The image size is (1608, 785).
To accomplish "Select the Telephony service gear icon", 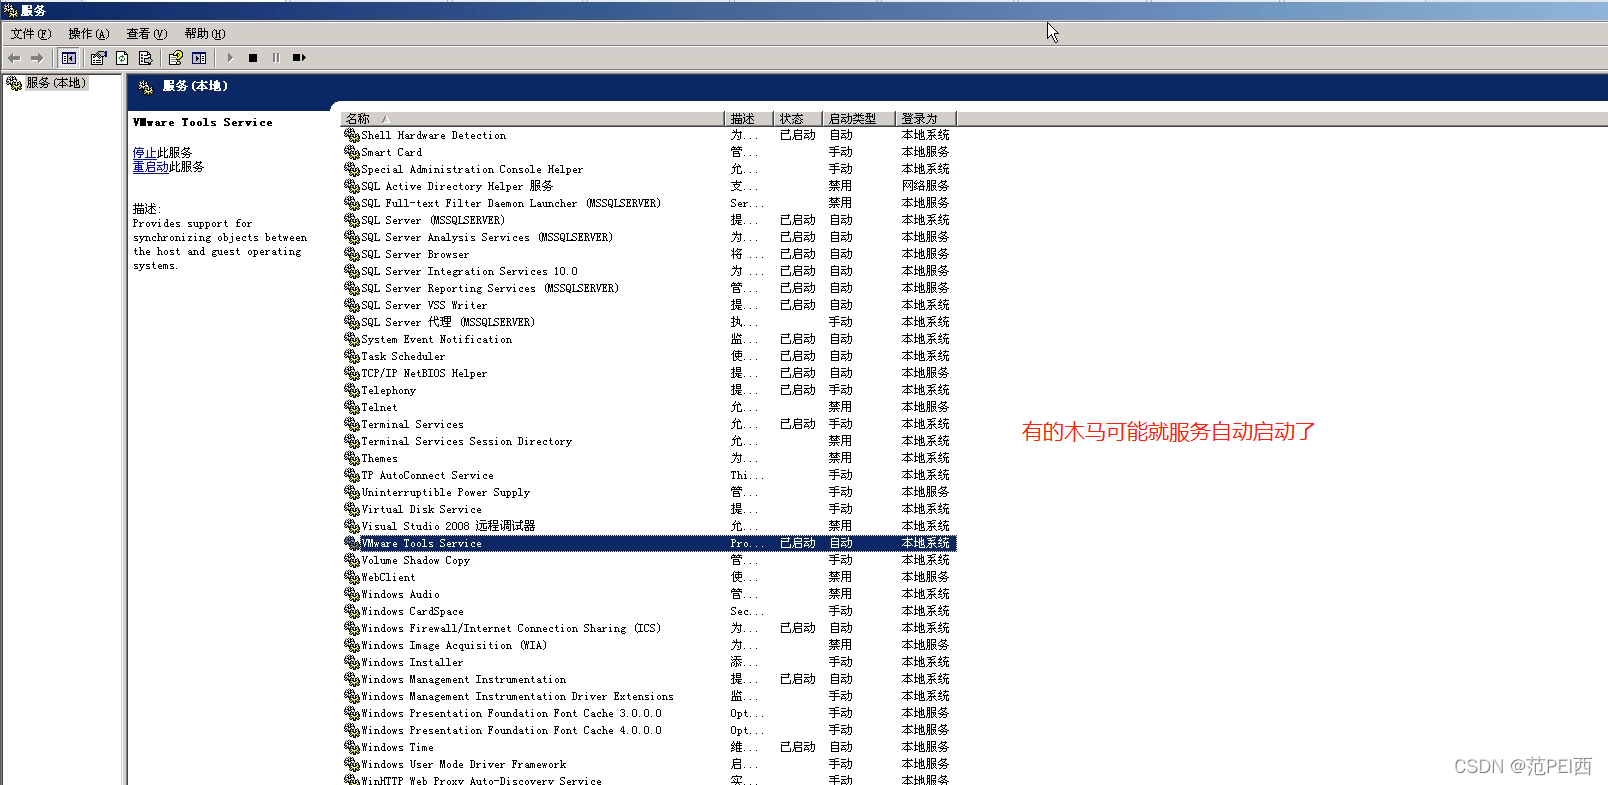I will coord(352,390).
